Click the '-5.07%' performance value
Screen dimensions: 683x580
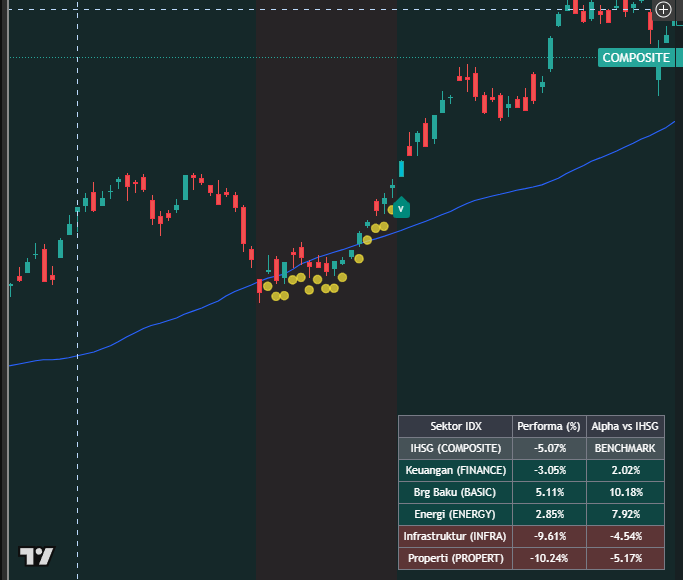(549, 448)
